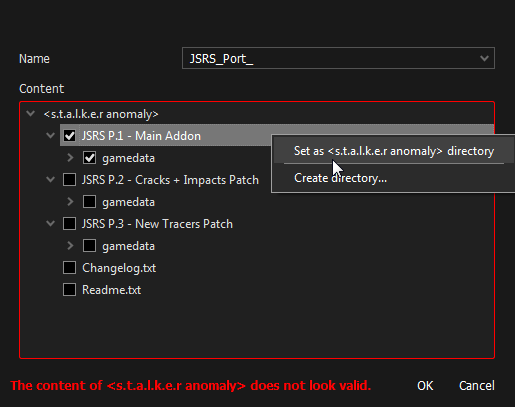Select JSRS P.3 - New Tracers Patch row
The height and width of the screenshot is (407, 515).
click(157, 224)
